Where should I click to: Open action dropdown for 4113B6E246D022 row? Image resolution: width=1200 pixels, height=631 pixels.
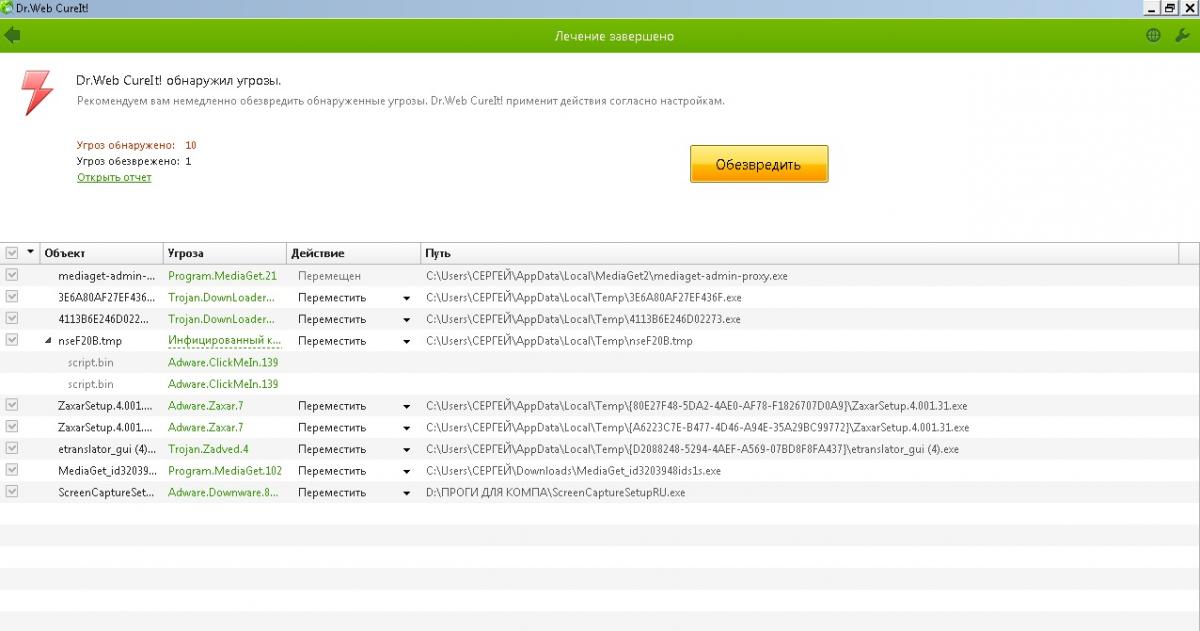point(407,320)
